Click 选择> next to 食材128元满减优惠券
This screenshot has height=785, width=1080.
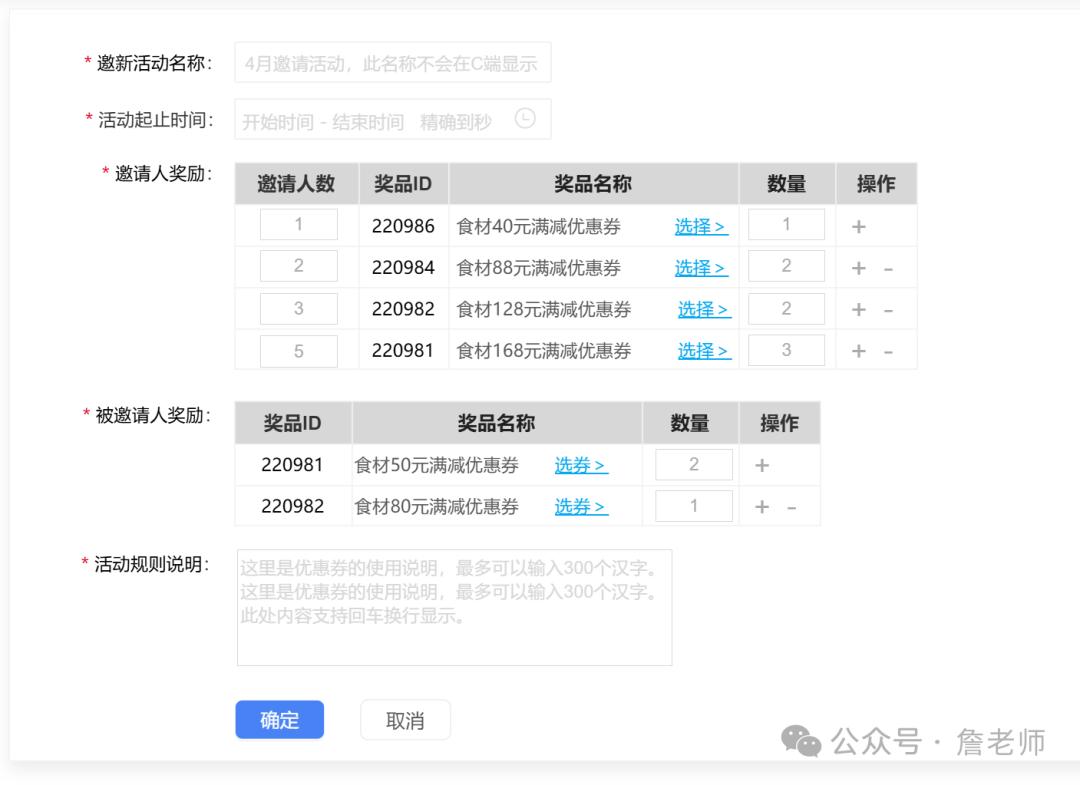tap(703, 310)
